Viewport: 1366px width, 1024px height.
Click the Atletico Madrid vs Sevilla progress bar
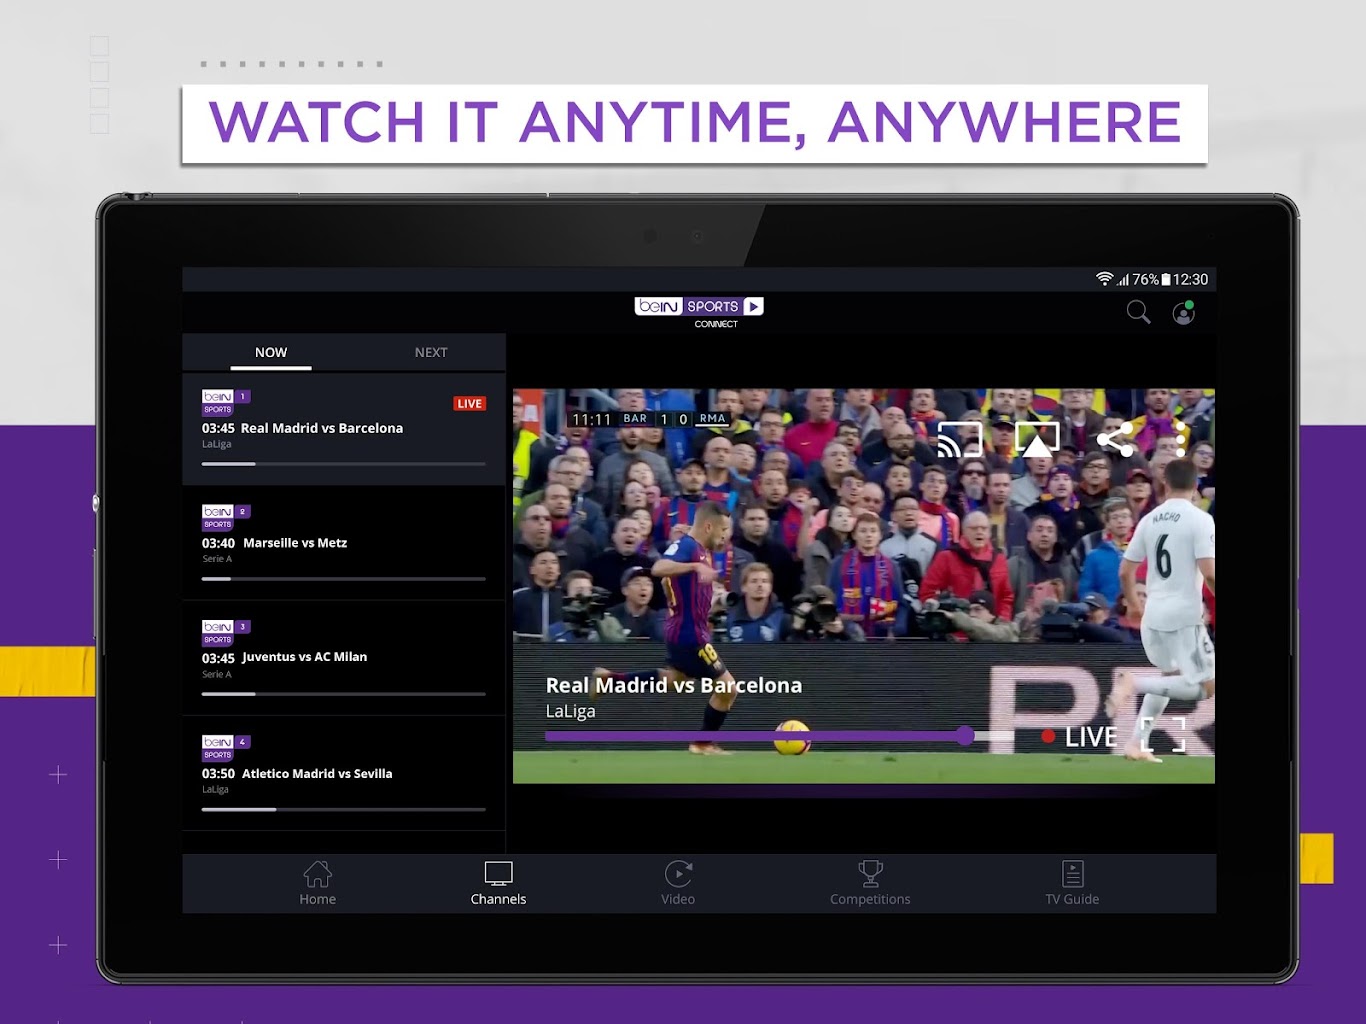[343, 809]
